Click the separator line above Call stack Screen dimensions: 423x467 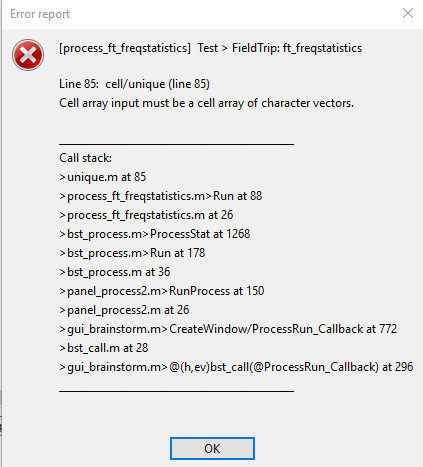(x=176, y=144)
